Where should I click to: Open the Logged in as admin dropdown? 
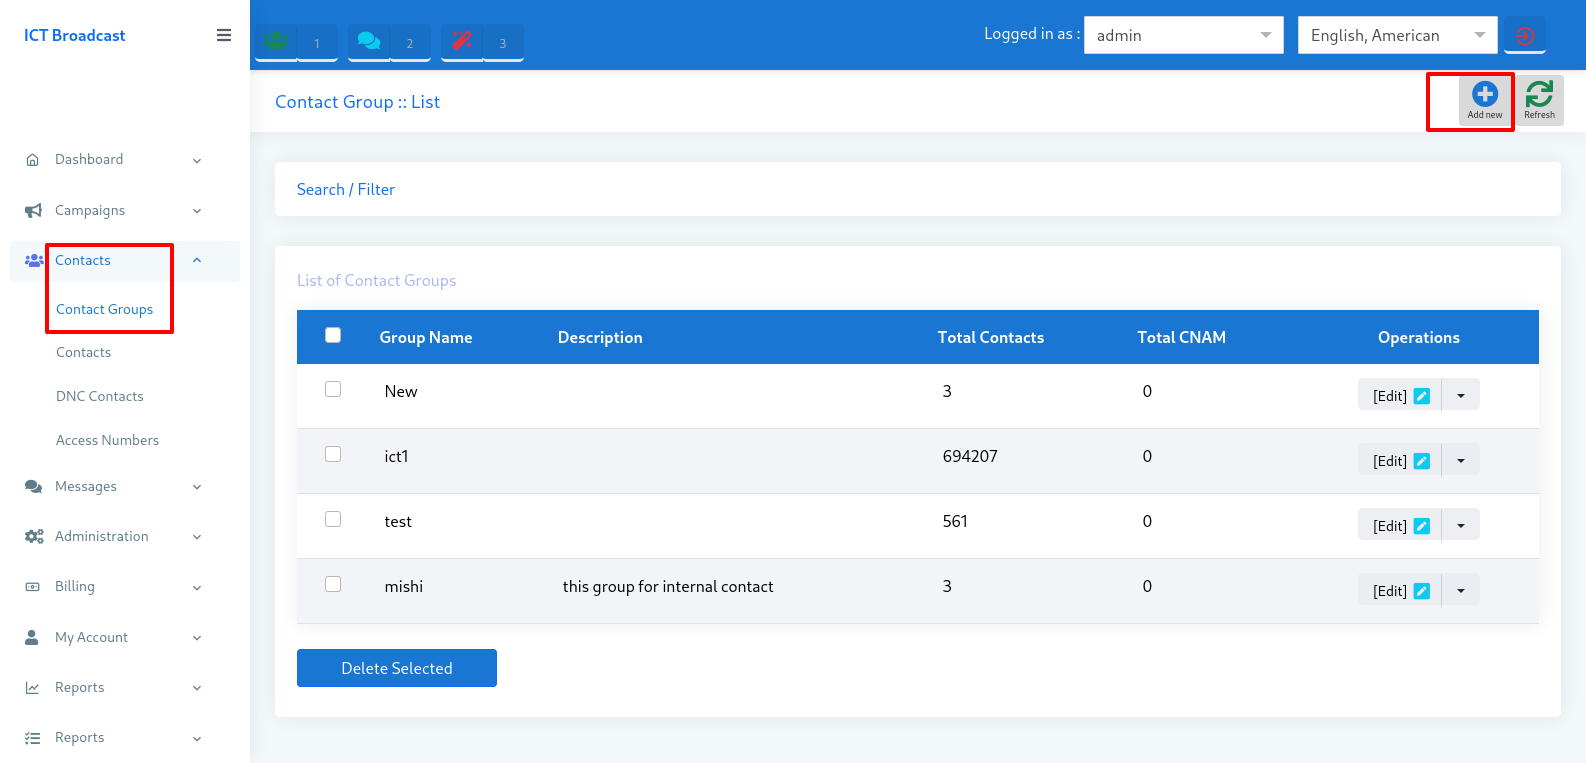[x=1184, y=35]
